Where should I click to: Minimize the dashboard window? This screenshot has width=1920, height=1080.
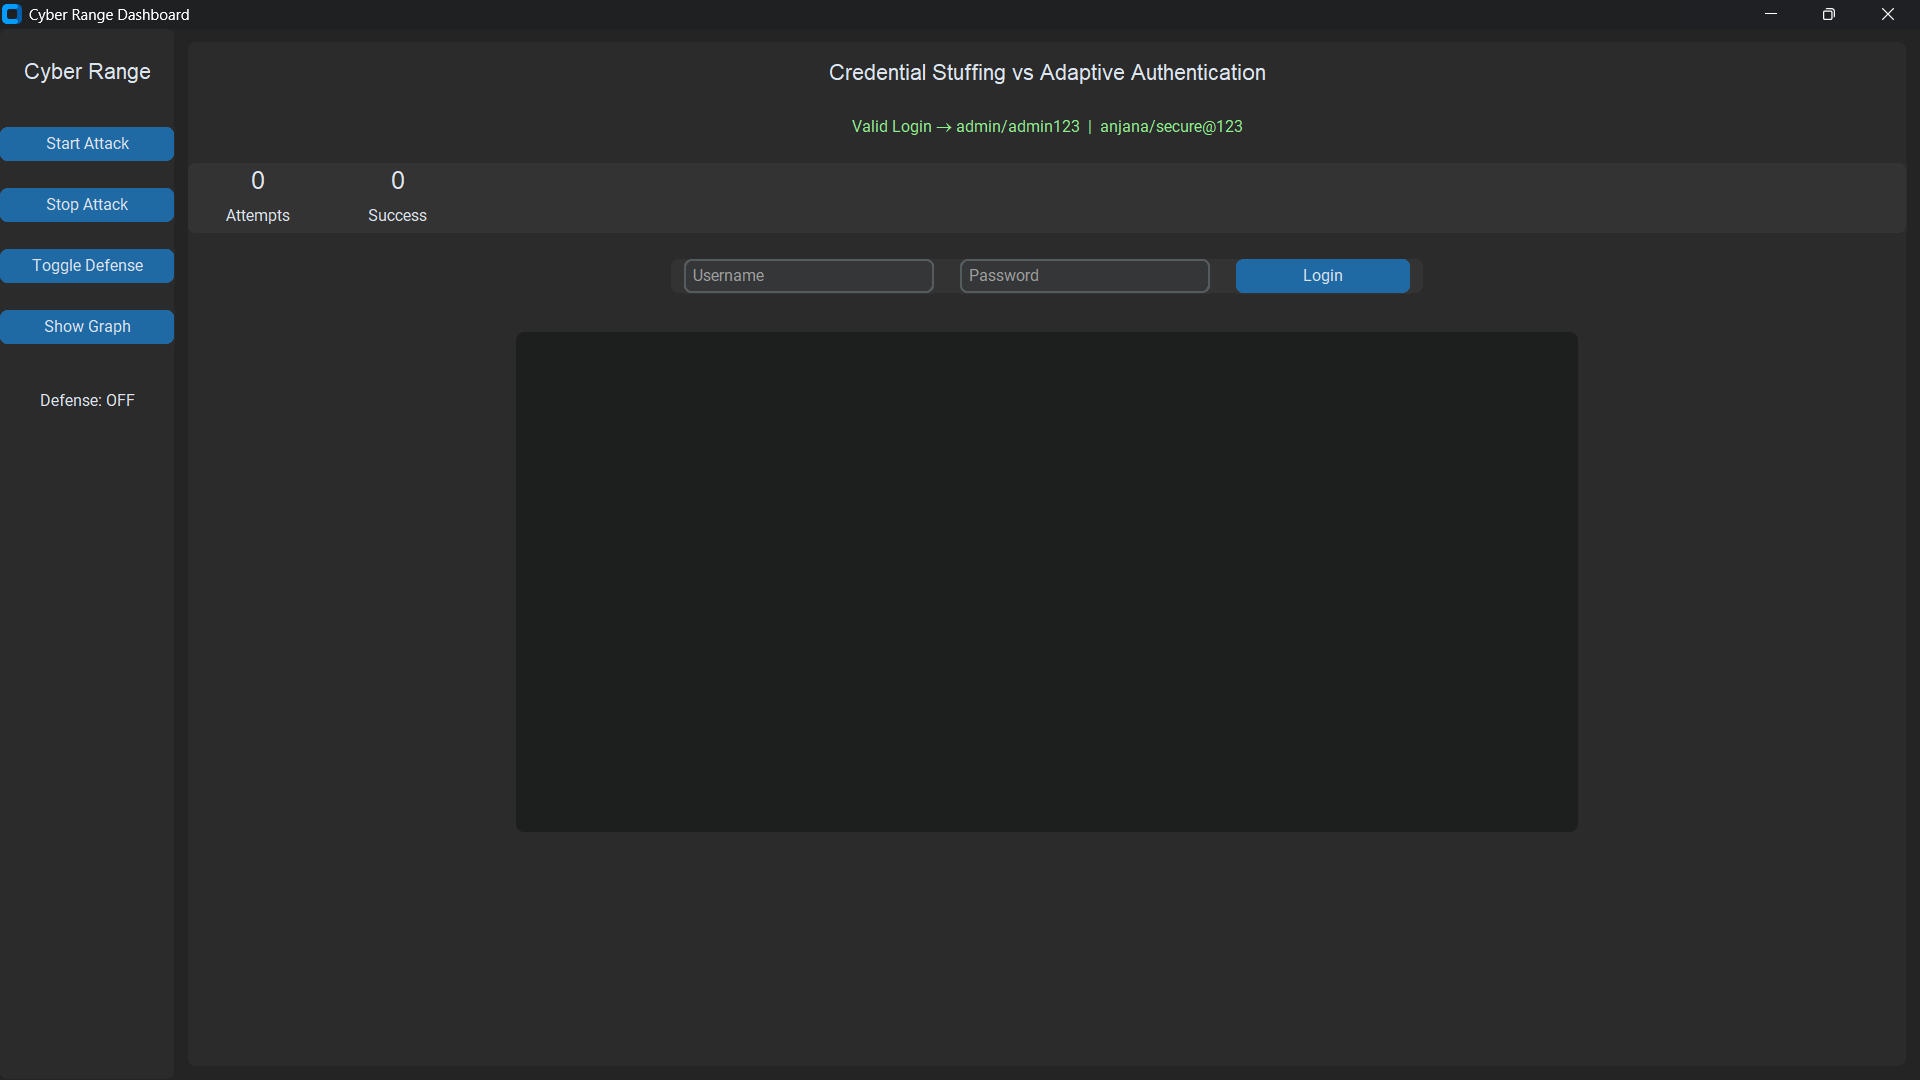[1770, 14]
